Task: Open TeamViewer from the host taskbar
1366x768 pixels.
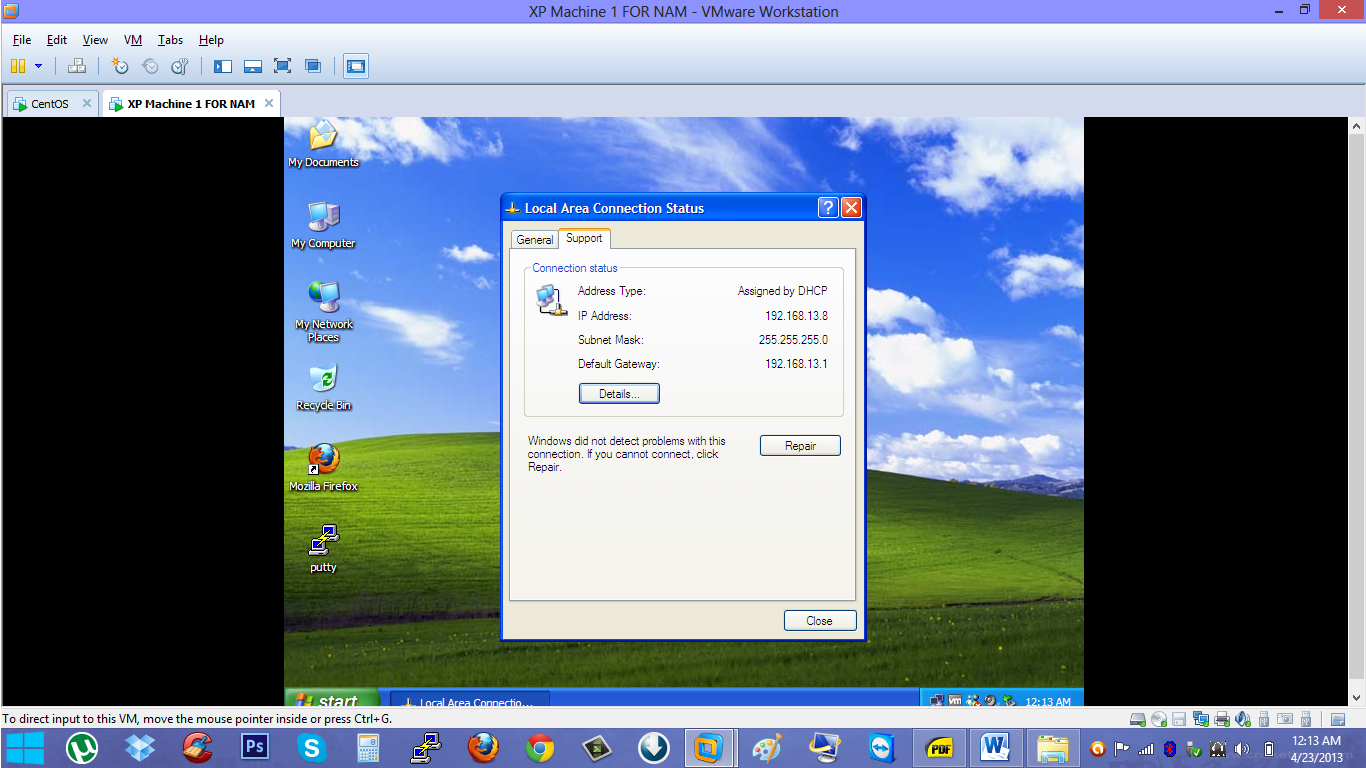Action: click(x=883, y=748)
